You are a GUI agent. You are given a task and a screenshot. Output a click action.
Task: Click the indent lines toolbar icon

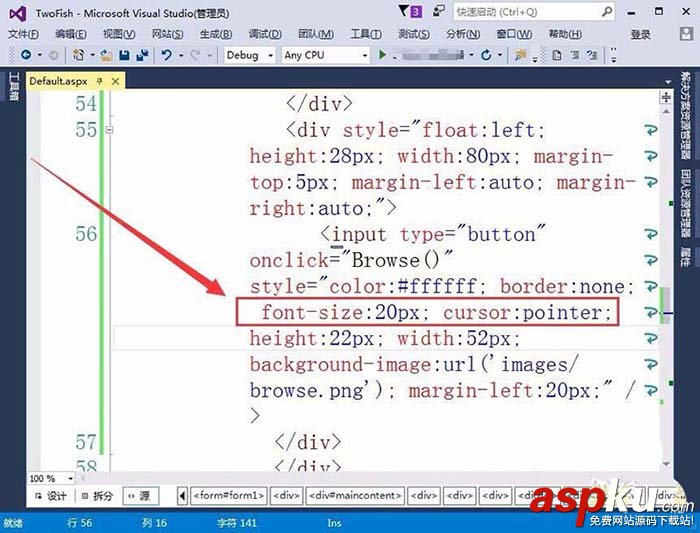point(575,55)
